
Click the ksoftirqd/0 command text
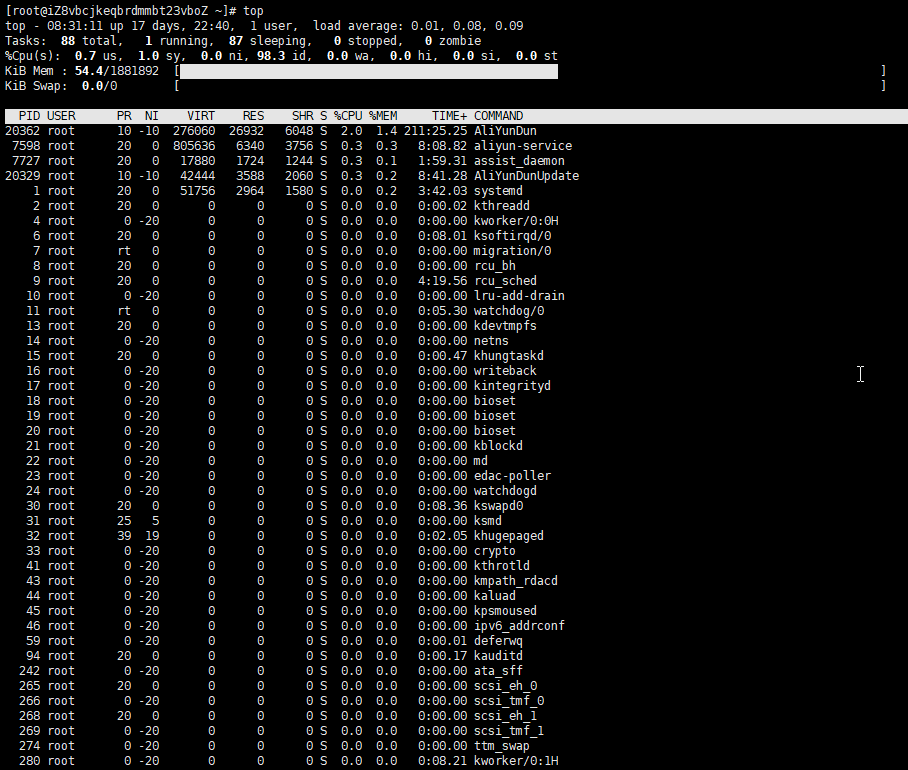[512, 236]
